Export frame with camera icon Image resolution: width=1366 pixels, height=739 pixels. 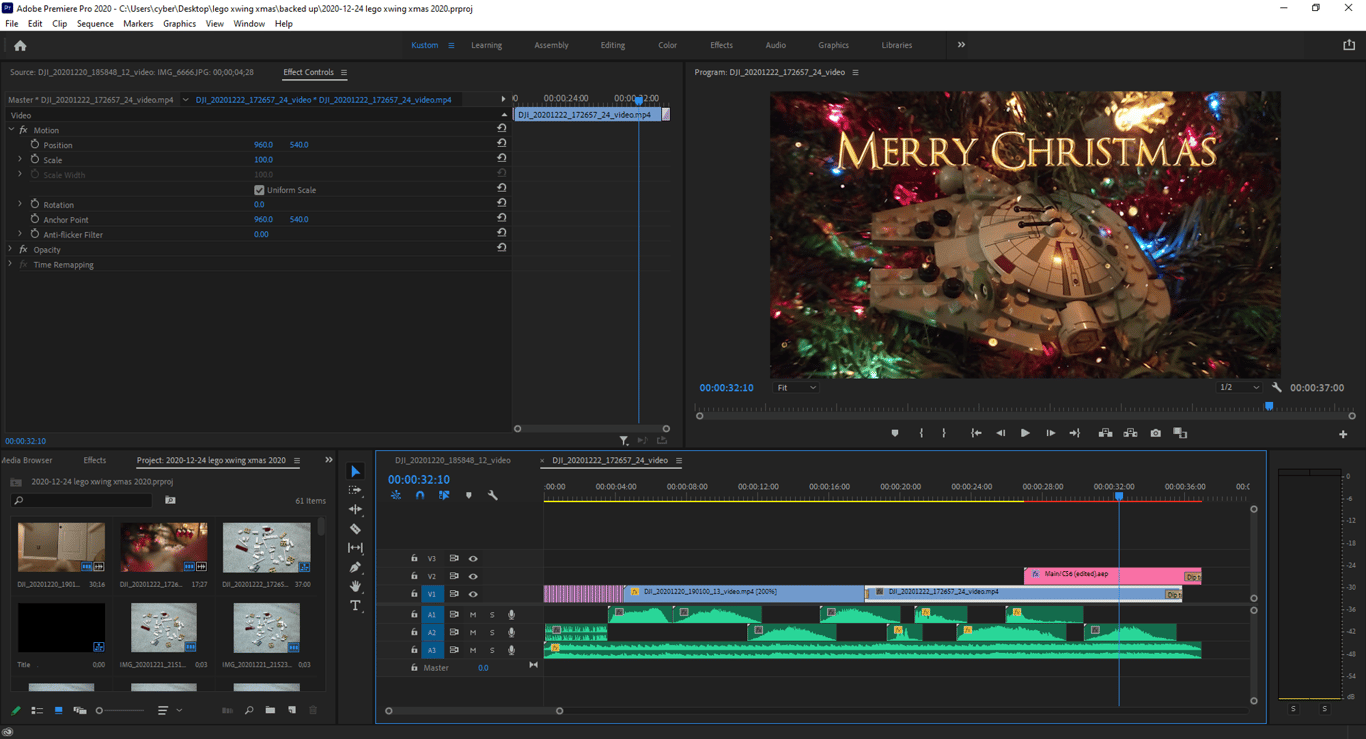click(1155, 433)
